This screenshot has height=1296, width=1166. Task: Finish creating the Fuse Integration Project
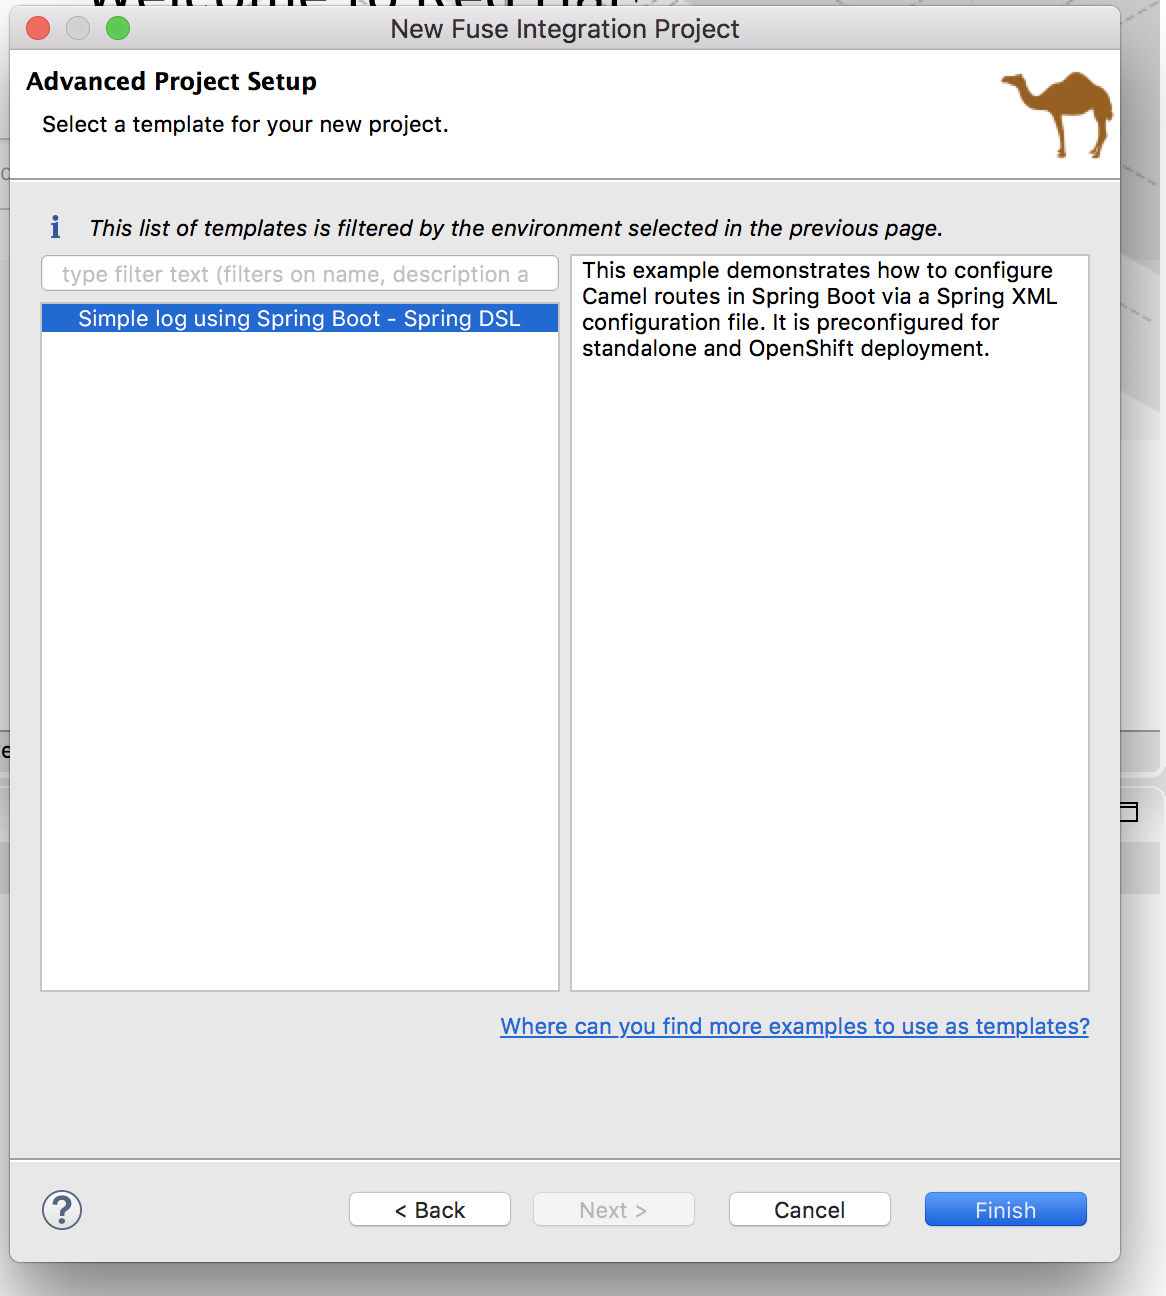pyautogui.click(x=1006, y=1210)
